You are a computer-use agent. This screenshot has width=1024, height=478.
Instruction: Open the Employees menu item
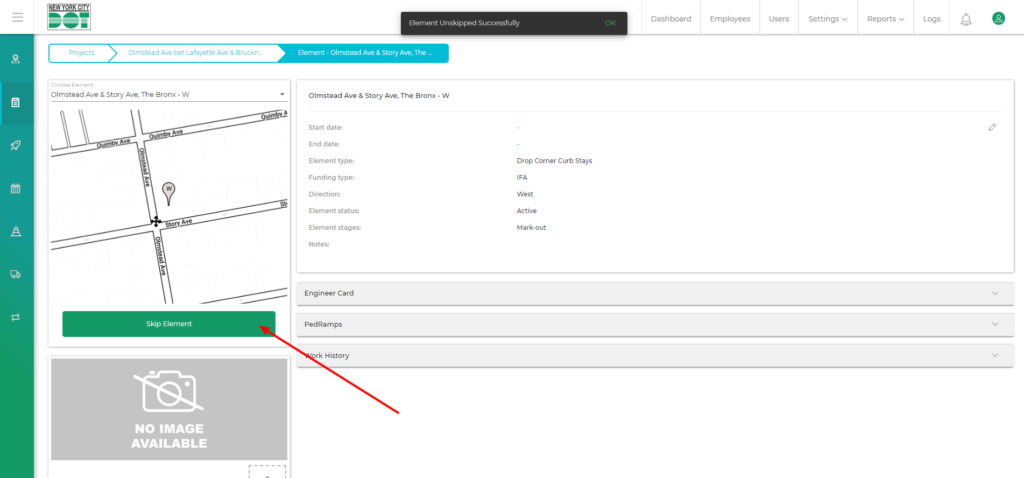pyautogui.click(x=730, y=19)
